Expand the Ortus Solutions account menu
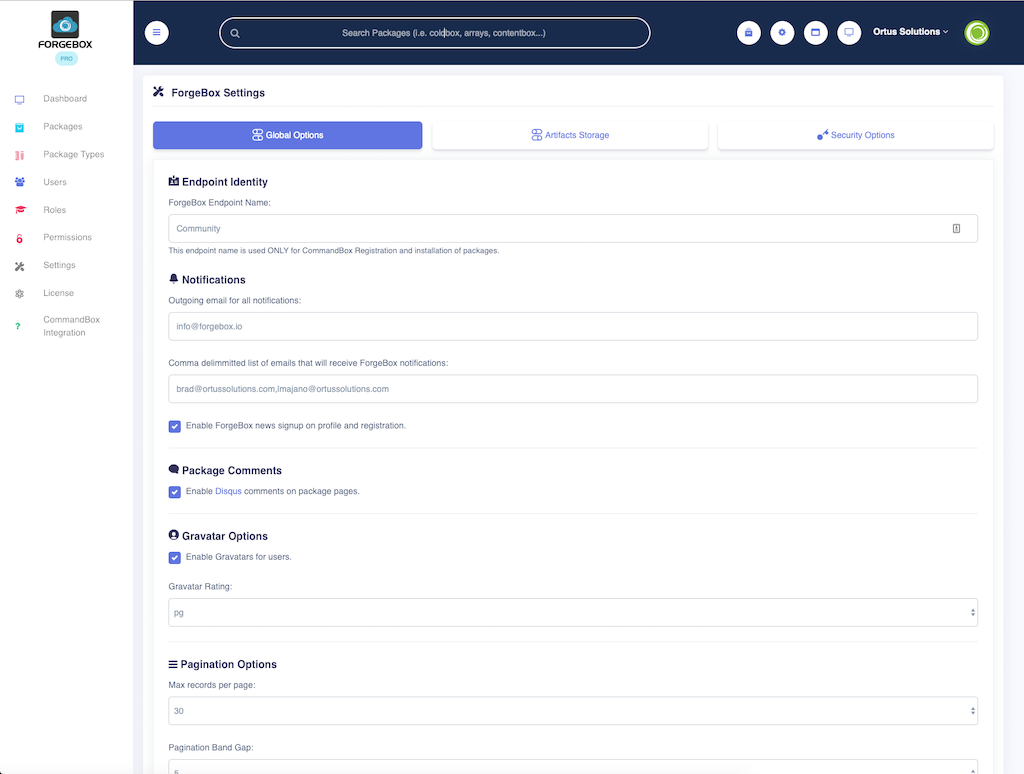1024x774 pixels. [x=910, y=32]
